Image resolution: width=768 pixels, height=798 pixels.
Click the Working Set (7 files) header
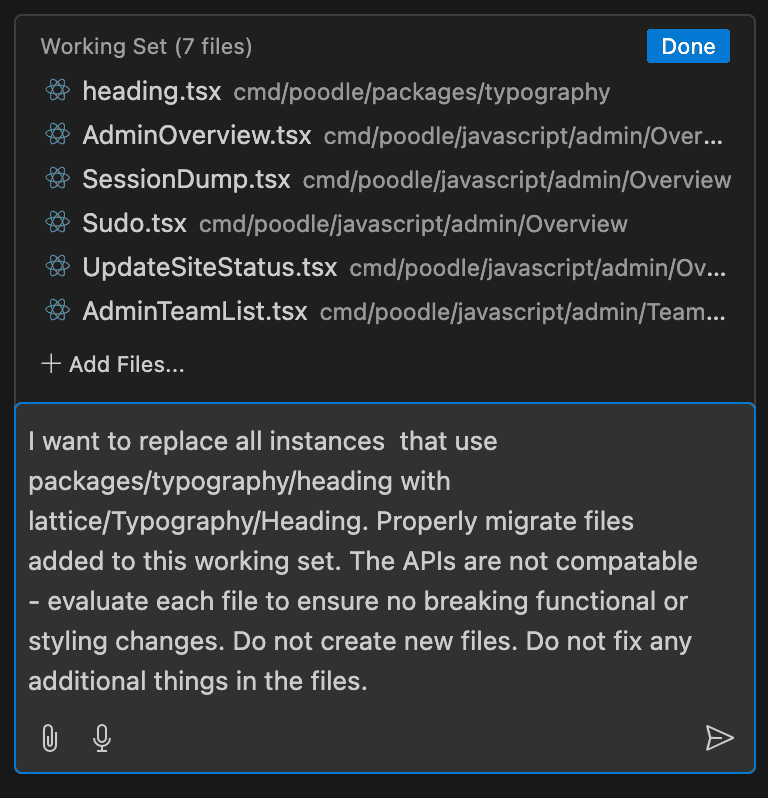tap(146, 46)
